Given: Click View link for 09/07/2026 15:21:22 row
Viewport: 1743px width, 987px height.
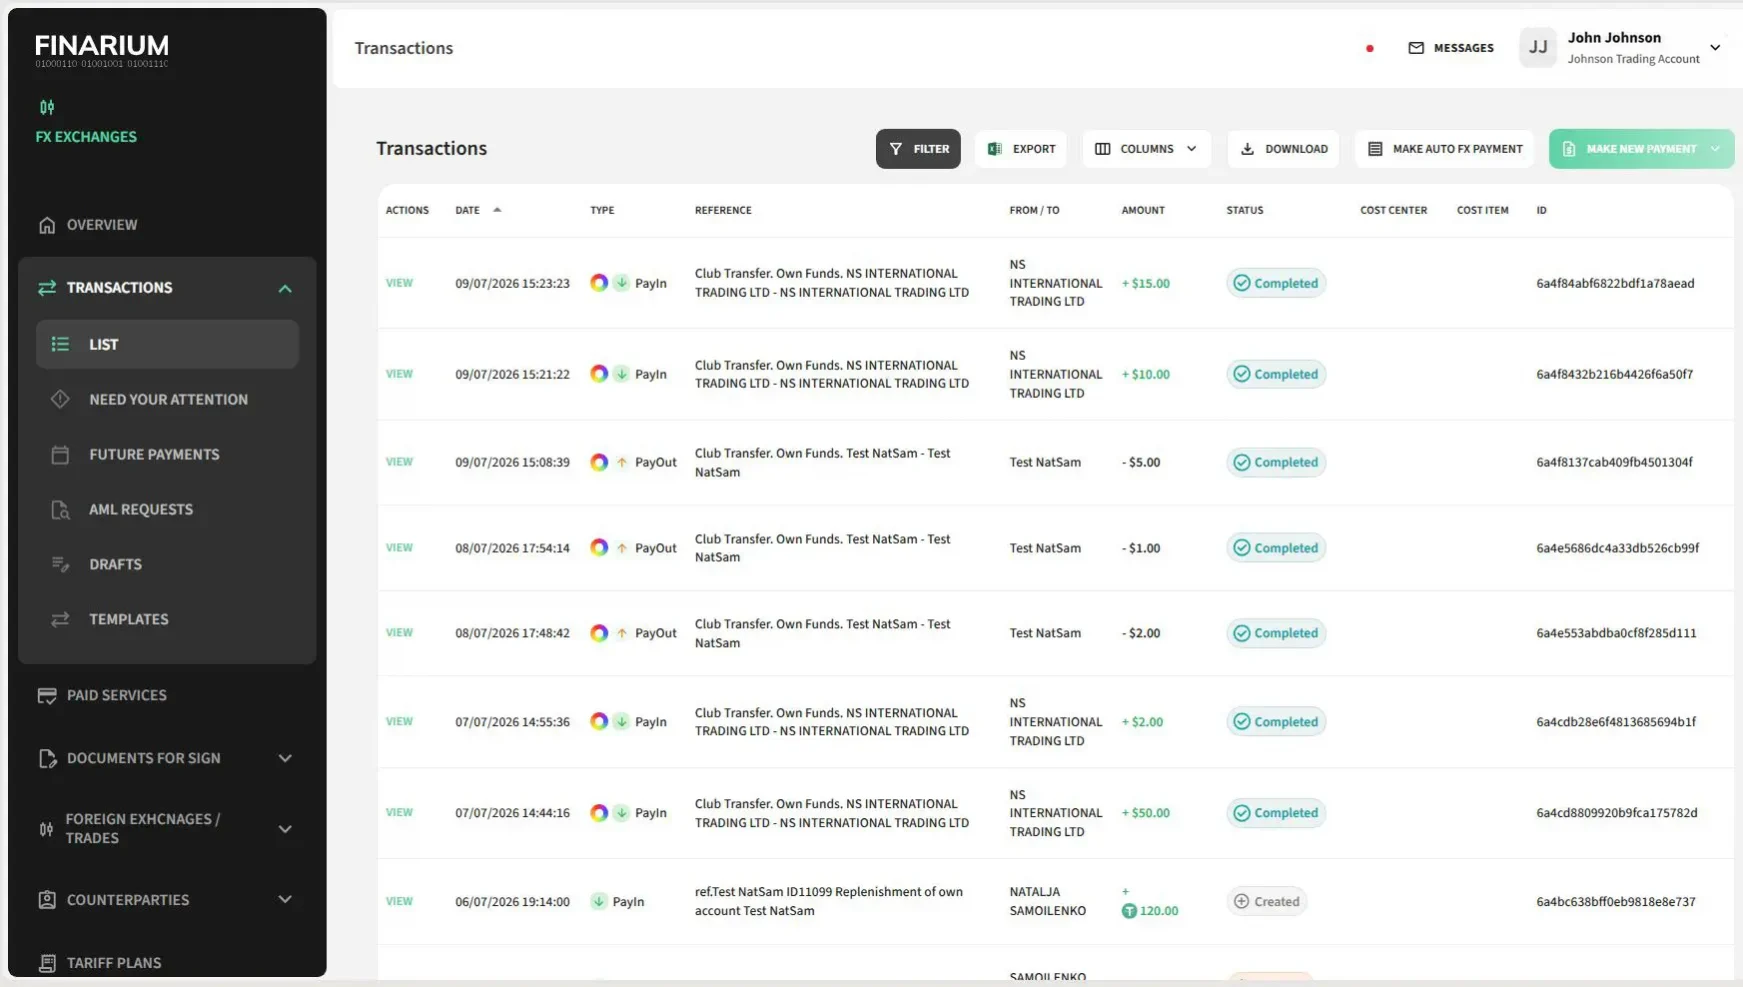Looking at the screenshot, I should pos(399,374).
